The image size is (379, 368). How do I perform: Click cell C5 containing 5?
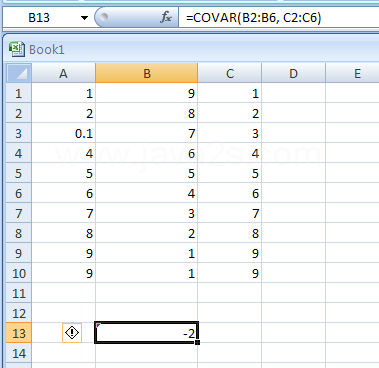[230, 173]
